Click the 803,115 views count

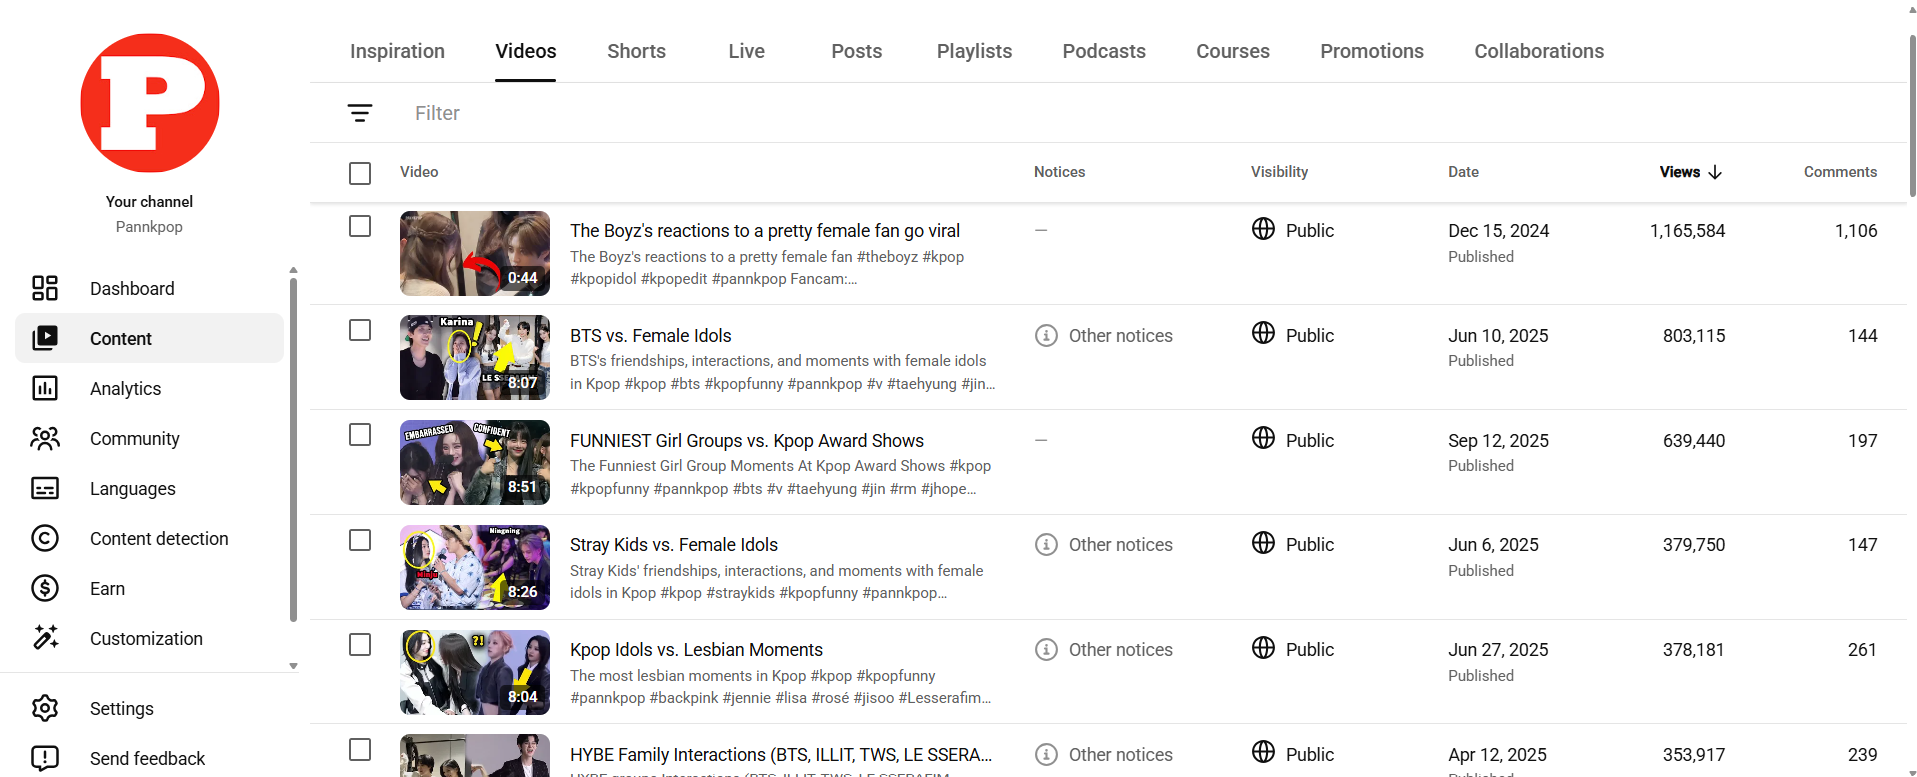[x=1694, y=336]
